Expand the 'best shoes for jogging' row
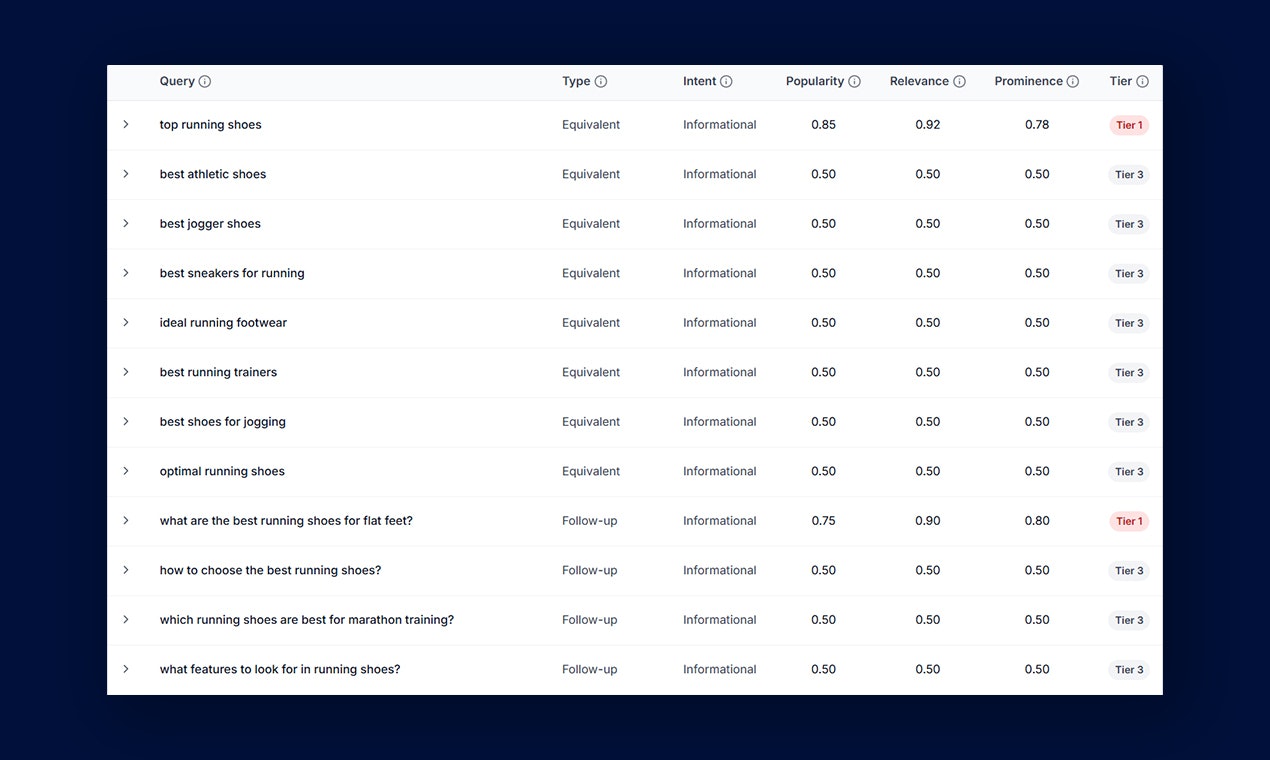The image size is (1270, 760). tap(126, 421)
